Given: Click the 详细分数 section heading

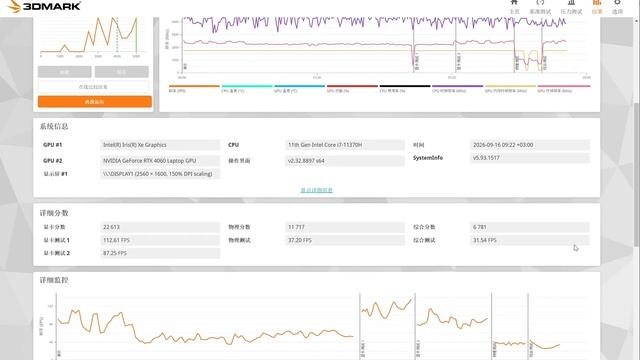Looking at the screenshot, I should (x=54, y=213).
